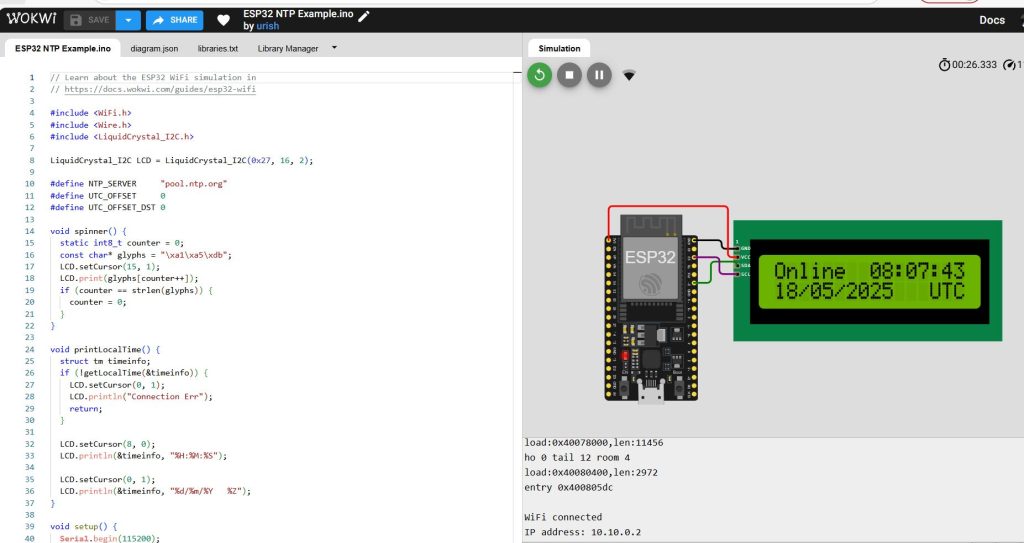Click 'IP address: 10.10.0.2' in serial console
Viewport: 1024px width, 543px height.
(583, 532)
